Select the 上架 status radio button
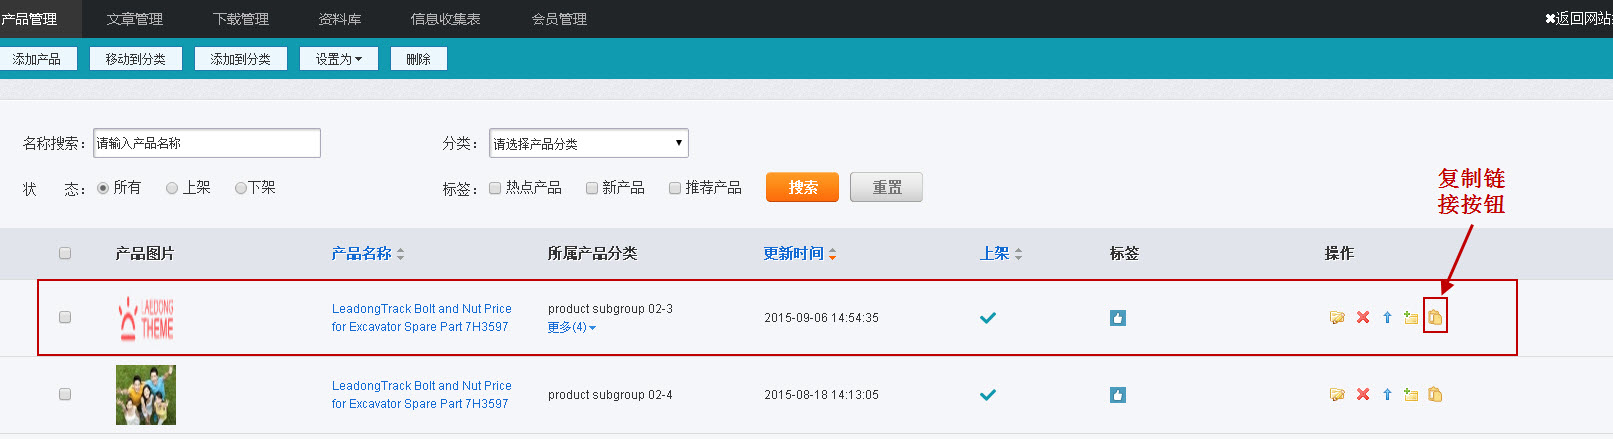 click(x=172, y=188)
